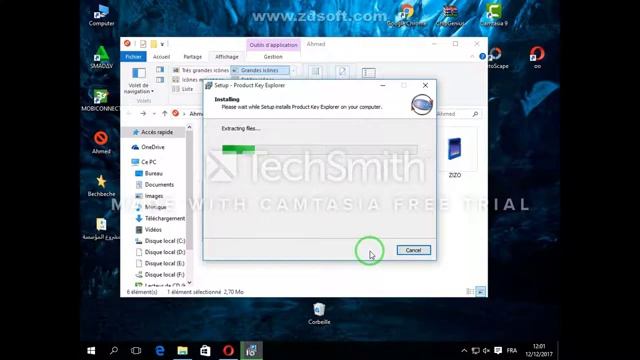Switch to the Accueil ribbon tab
The image size is (640, 360).
point(161,57)
